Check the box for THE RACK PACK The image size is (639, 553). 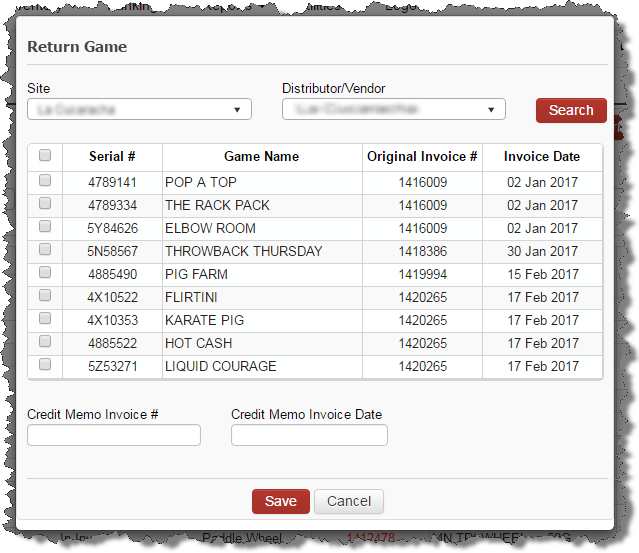coord(45,203)
